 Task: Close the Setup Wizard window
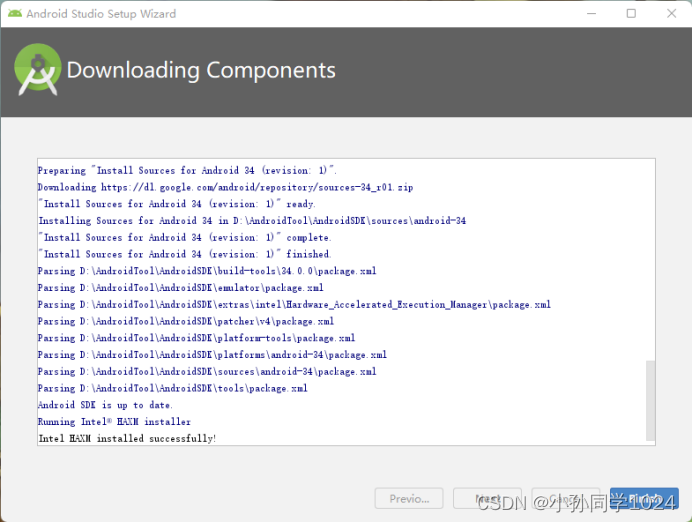[671, 14]
